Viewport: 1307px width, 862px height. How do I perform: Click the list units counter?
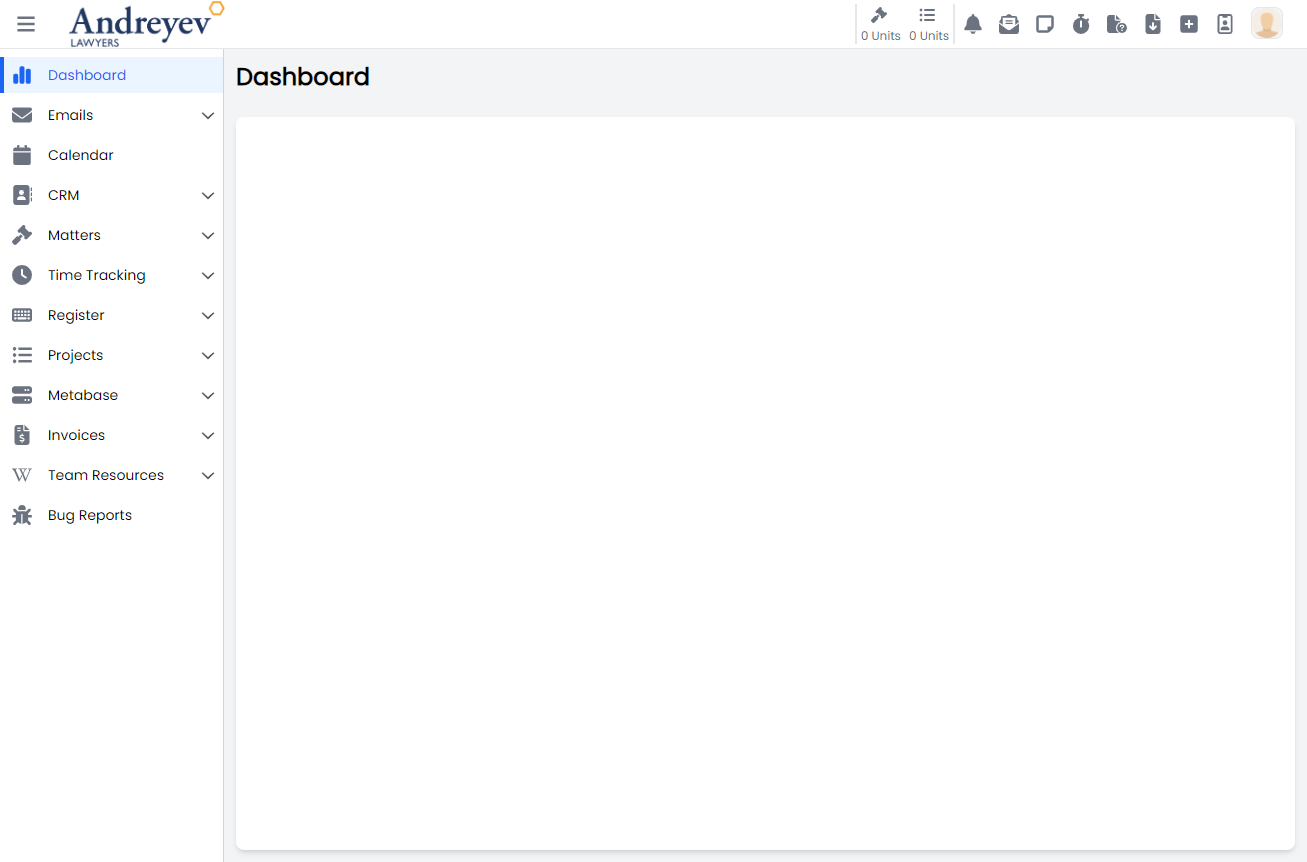(928, 24)
